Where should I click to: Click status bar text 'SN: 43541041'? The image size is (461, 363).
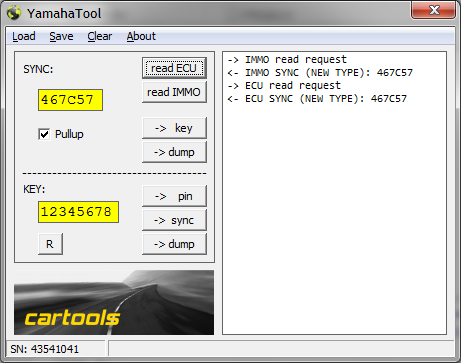(45, 349)
